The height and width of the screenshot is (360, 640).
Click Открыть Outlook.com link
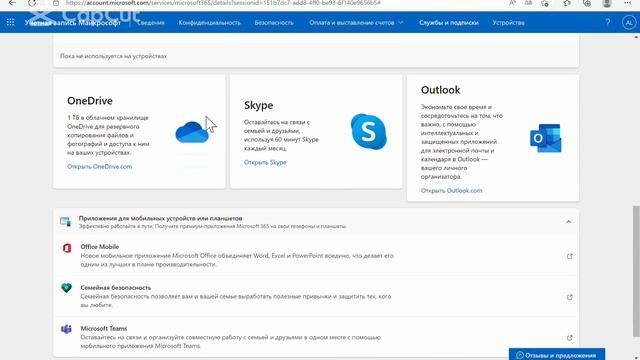pyautogui.click(x=451, y=190)
